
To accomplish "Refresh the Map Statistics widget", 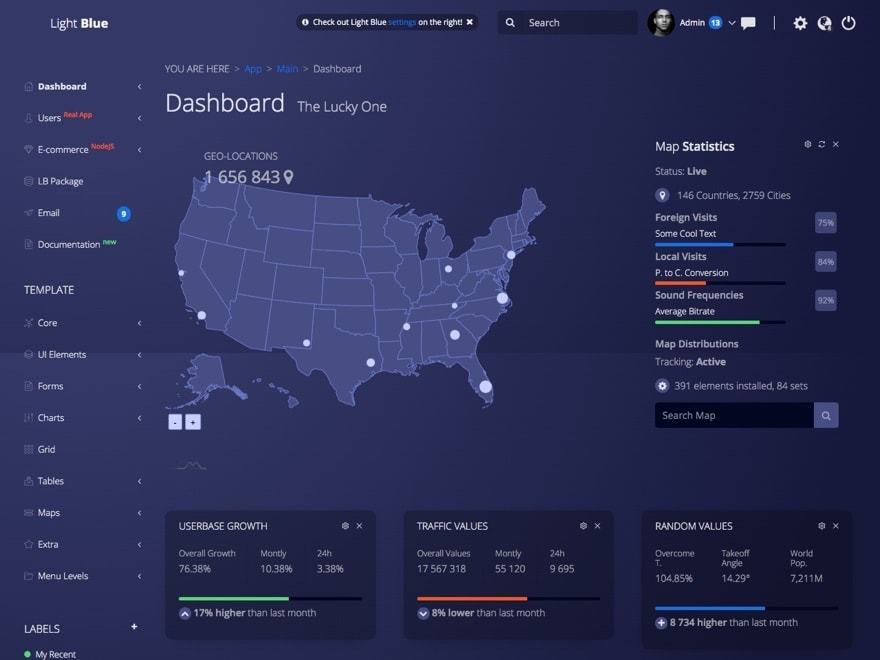I will 822,145.
